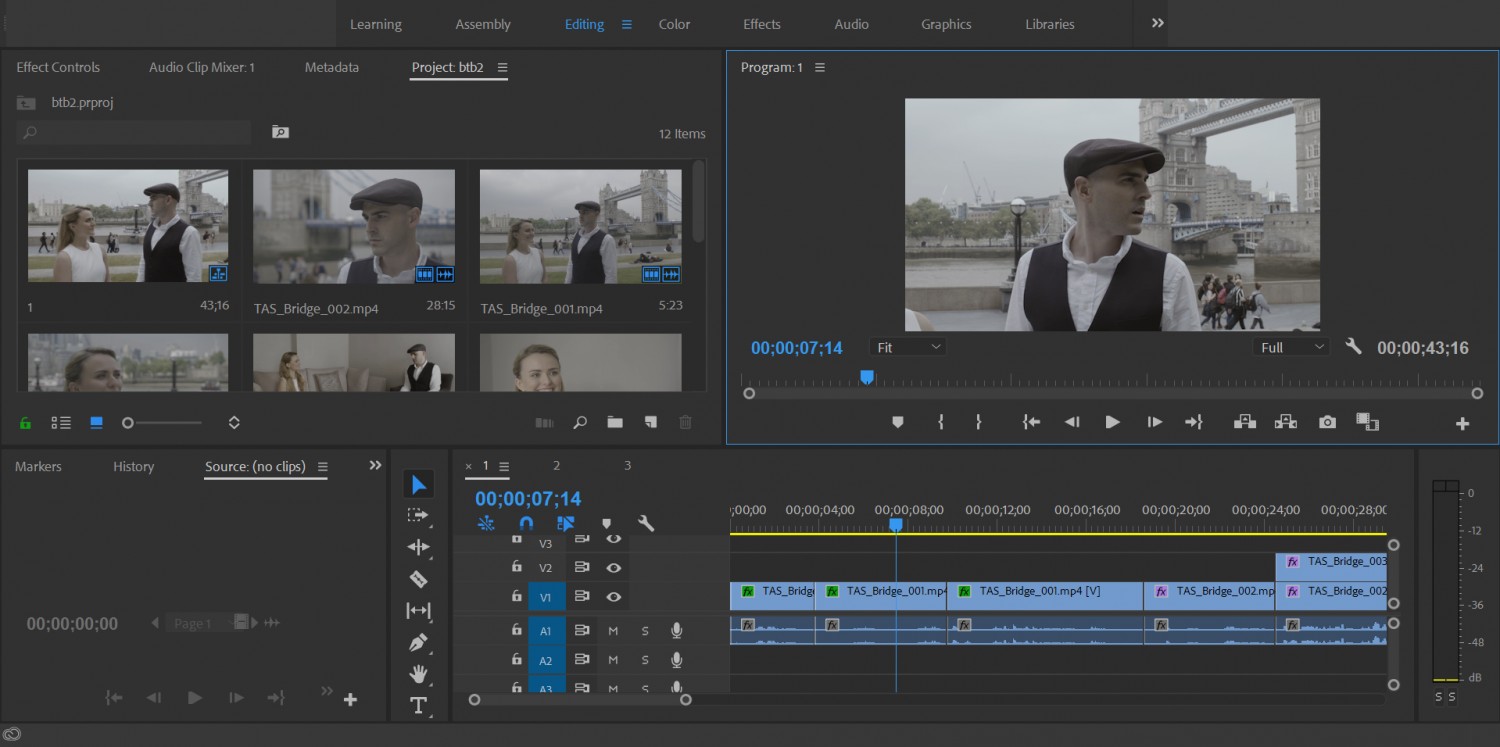The height and width of the screenshot is (747, 1500).
Task: Select the Selection tool arrow
Action: click(x=419, y=485)
